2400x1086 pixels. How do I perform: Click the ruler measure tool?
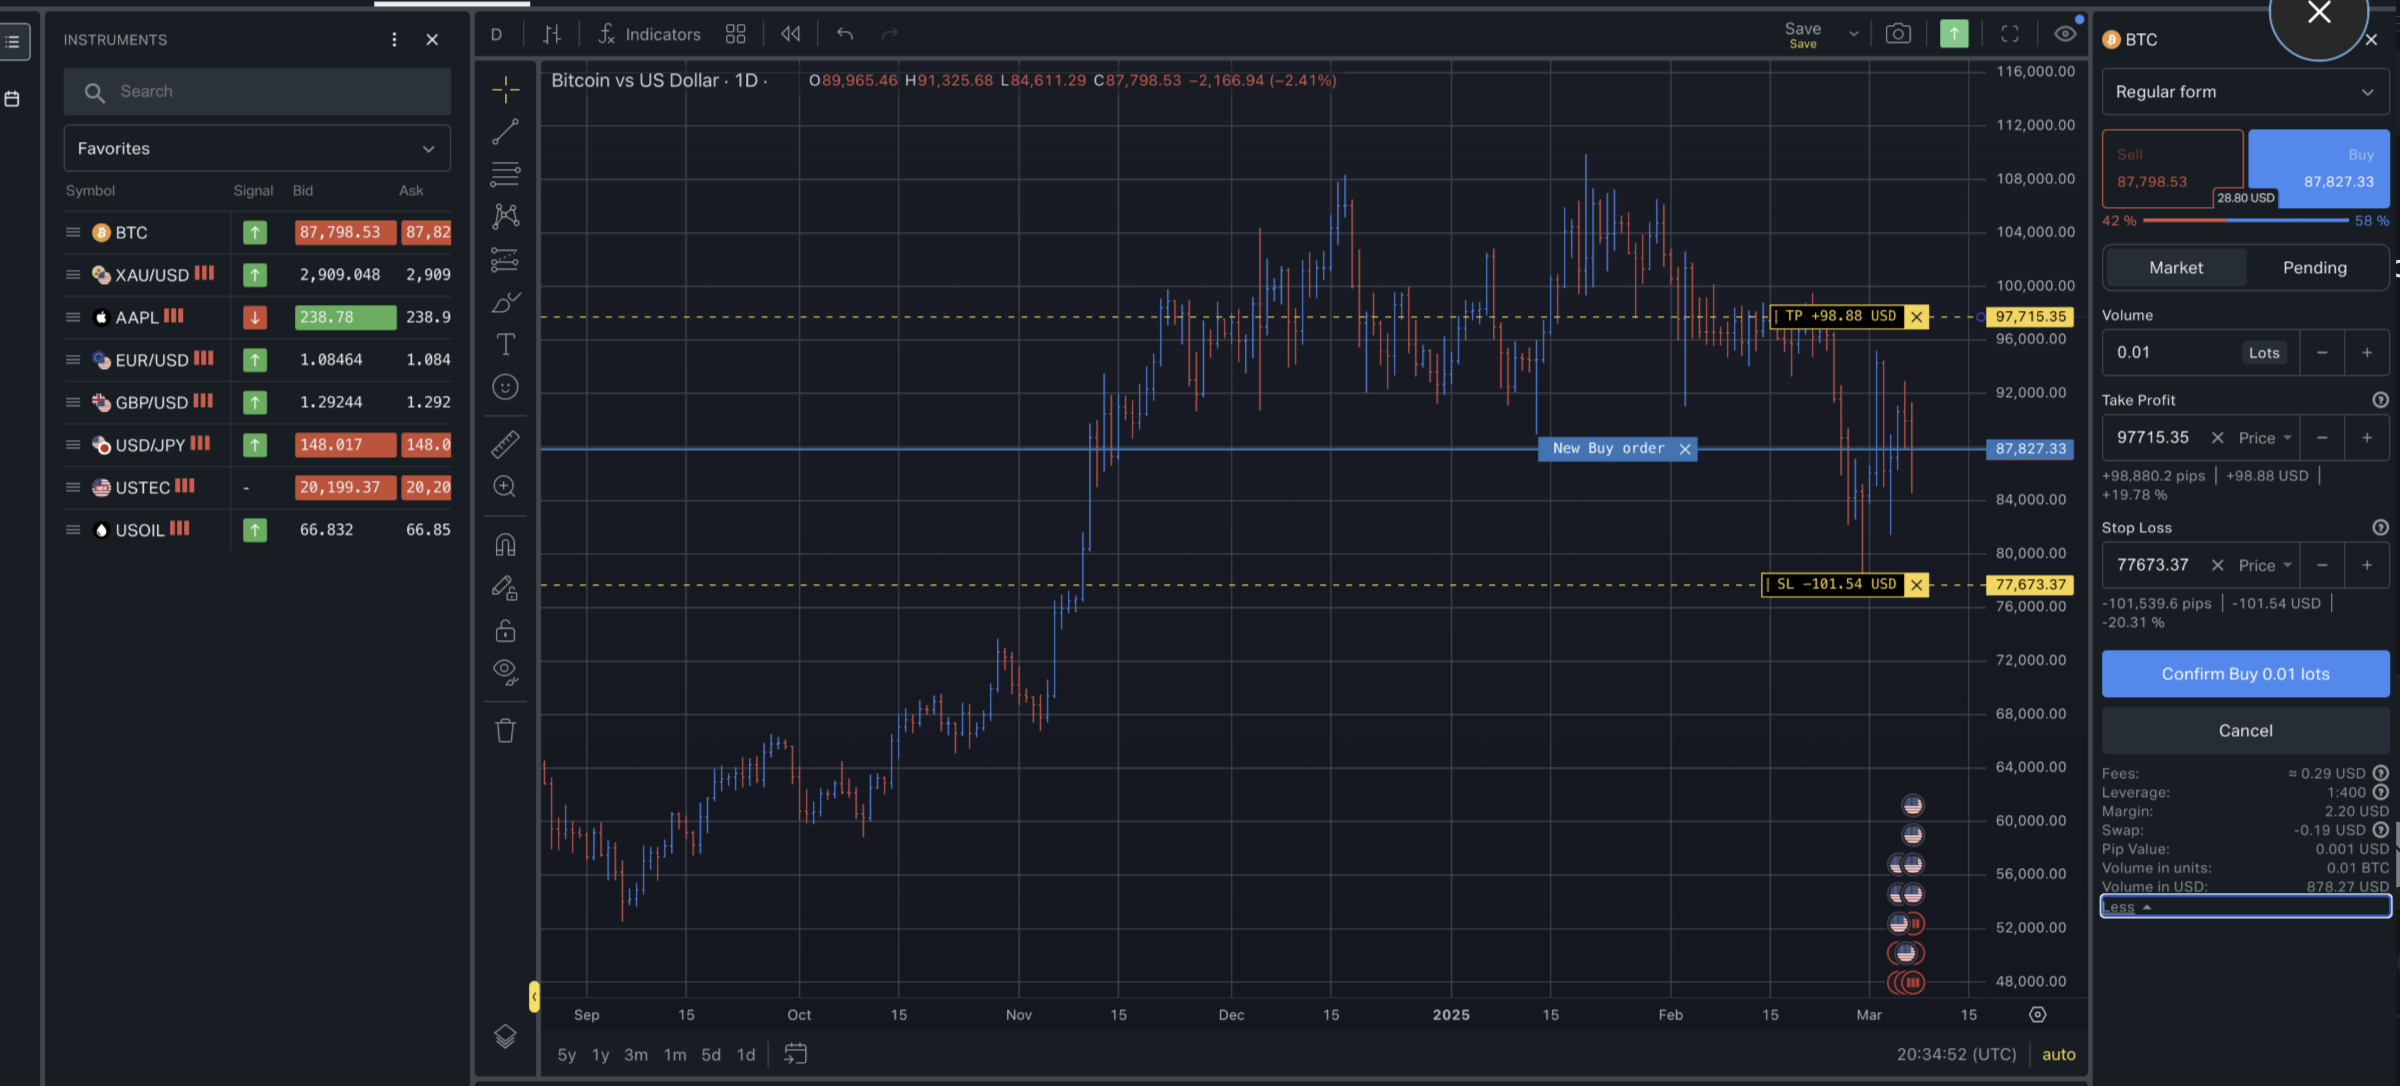(x=505, y=444)
